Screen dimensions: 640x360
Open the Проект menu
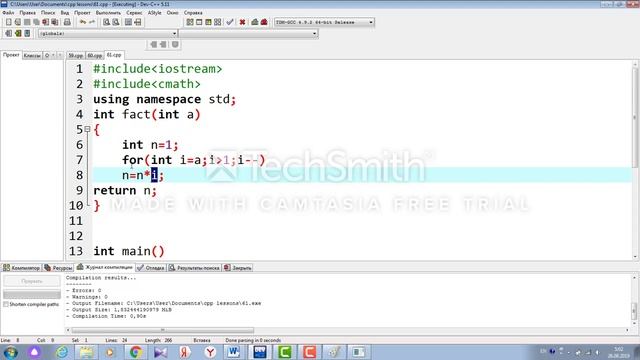(x=82, y=13)
